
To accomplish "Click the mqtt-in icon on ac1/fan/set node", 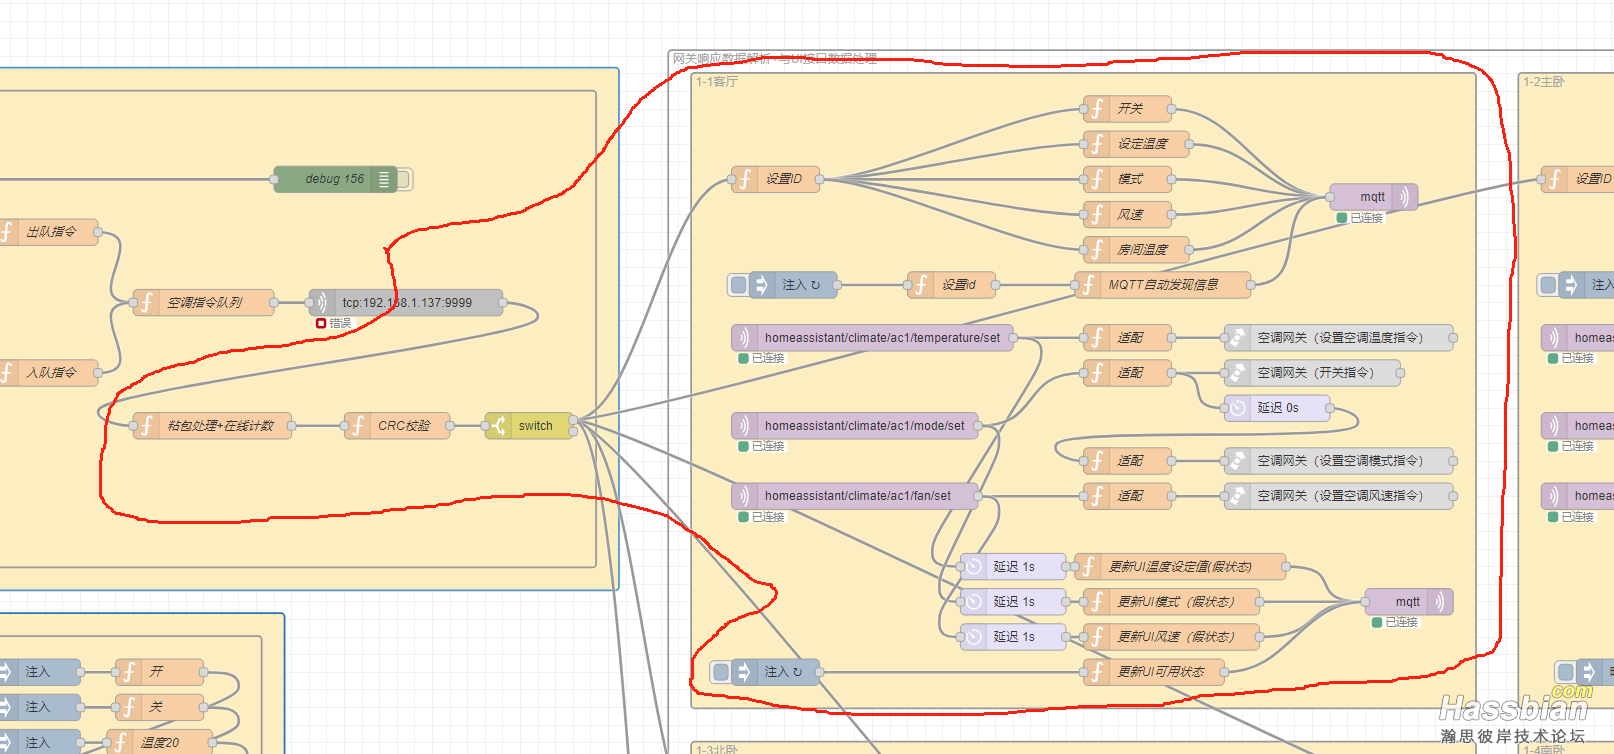I will [x=745, y=496].
